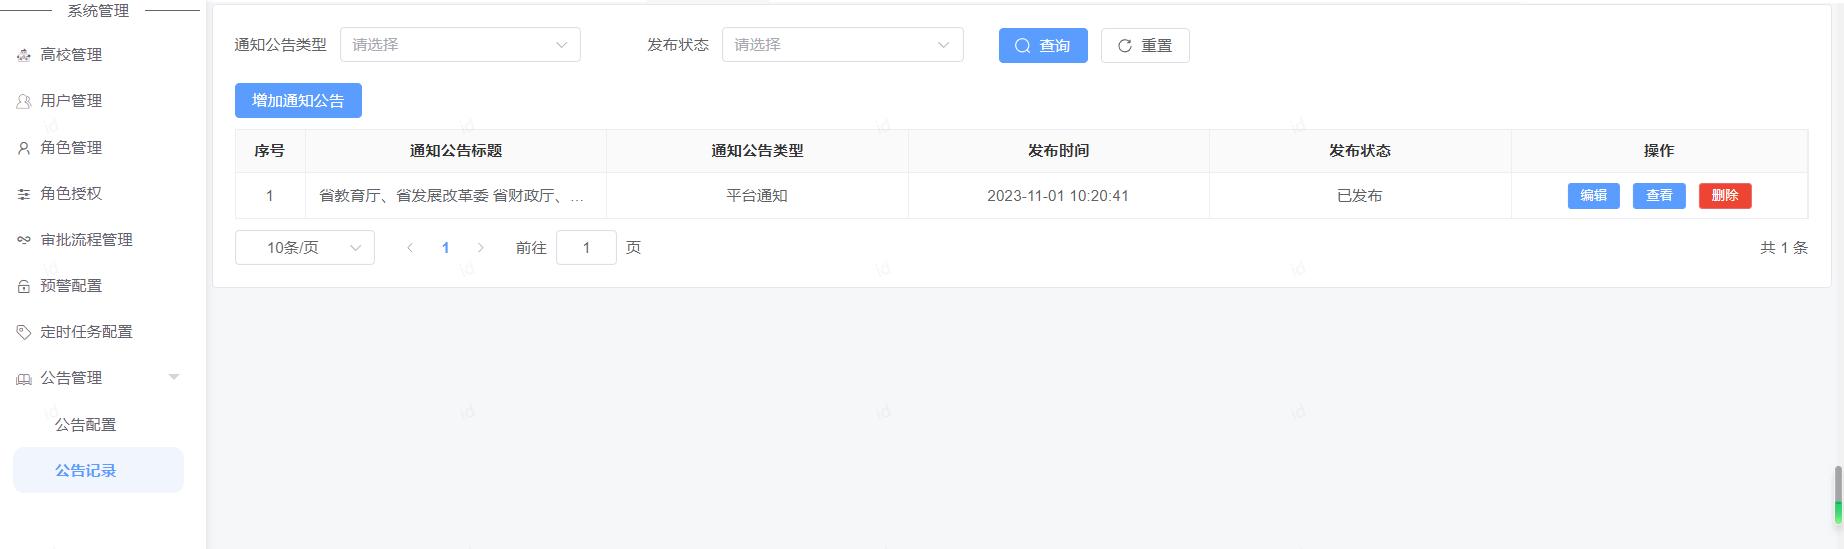Click the 定时任务配置 tag icon
The image size is (1844, 549).
24,332
